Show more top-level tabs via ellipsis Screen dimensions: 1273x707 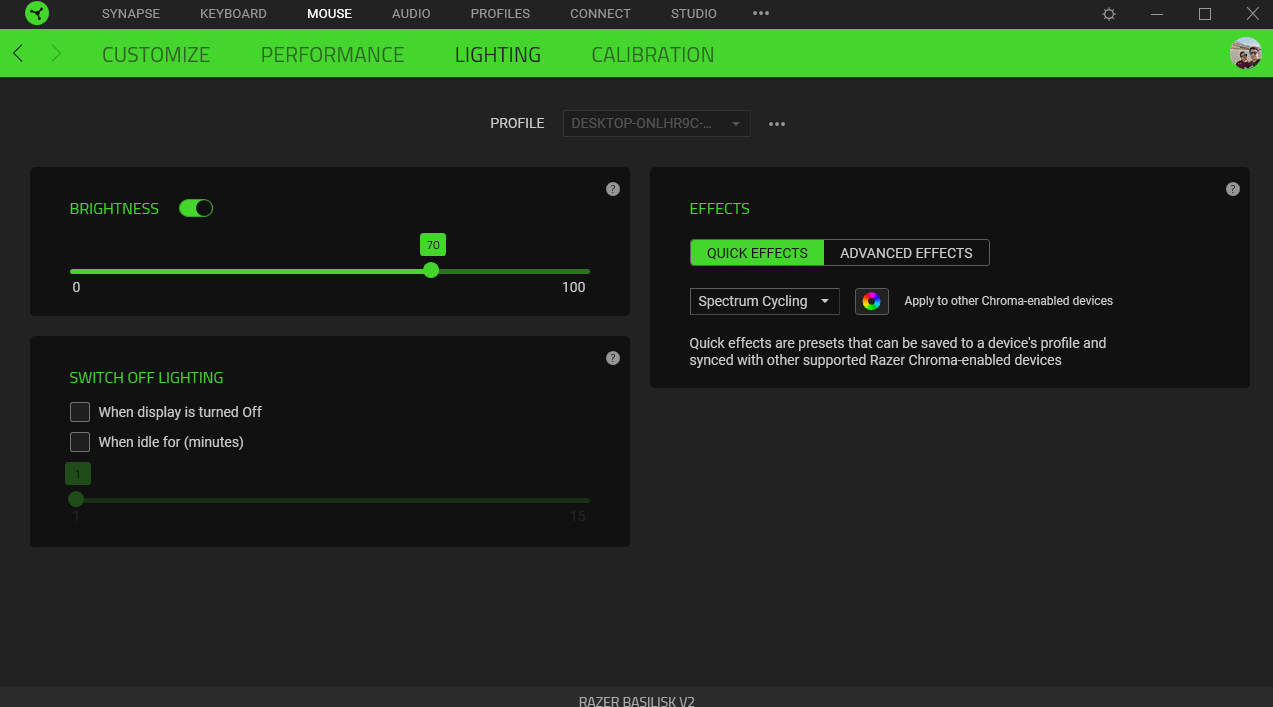[761, 14]
